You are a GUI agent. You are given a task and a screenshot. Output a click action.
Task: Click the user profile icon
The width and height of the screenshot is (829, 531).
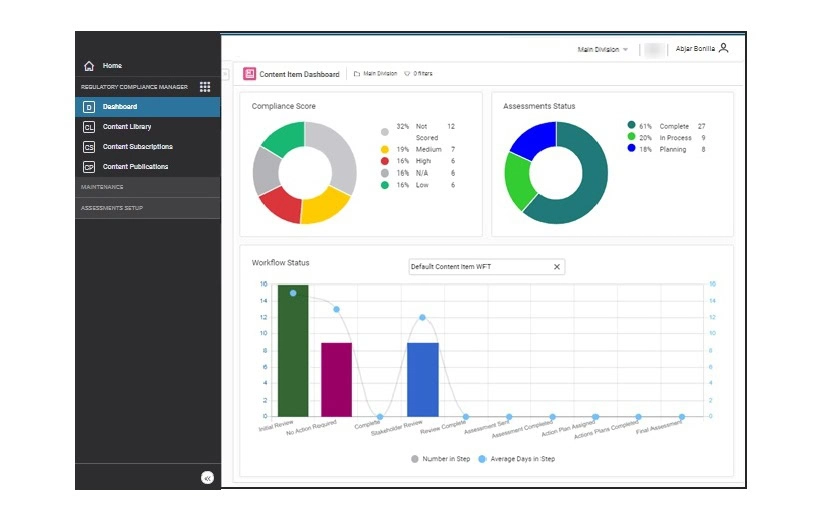point(724,48)
